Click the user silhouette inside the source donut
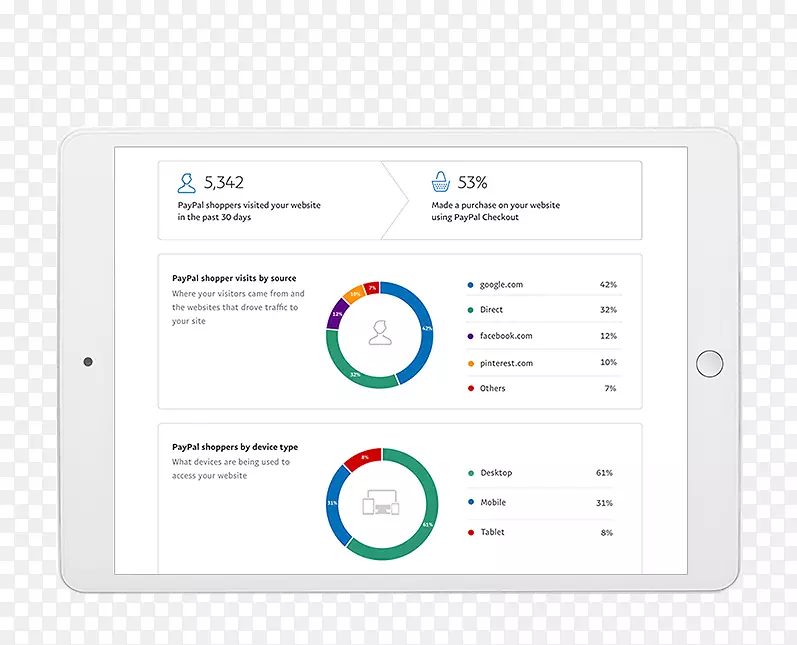The width and height of the screenshot is (797, 645). coord(380,333)
